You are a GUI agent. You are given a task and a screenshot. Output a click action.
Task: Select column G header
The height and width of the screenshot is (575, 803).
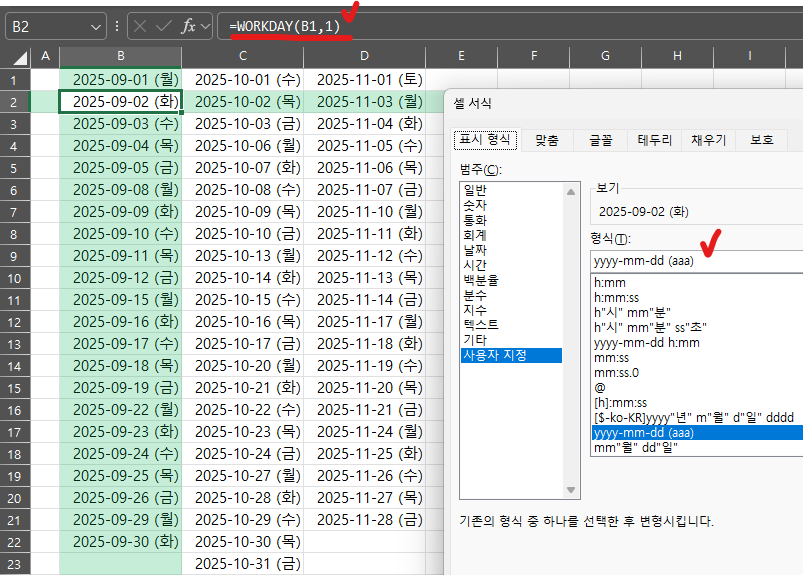tap(605, 56)
